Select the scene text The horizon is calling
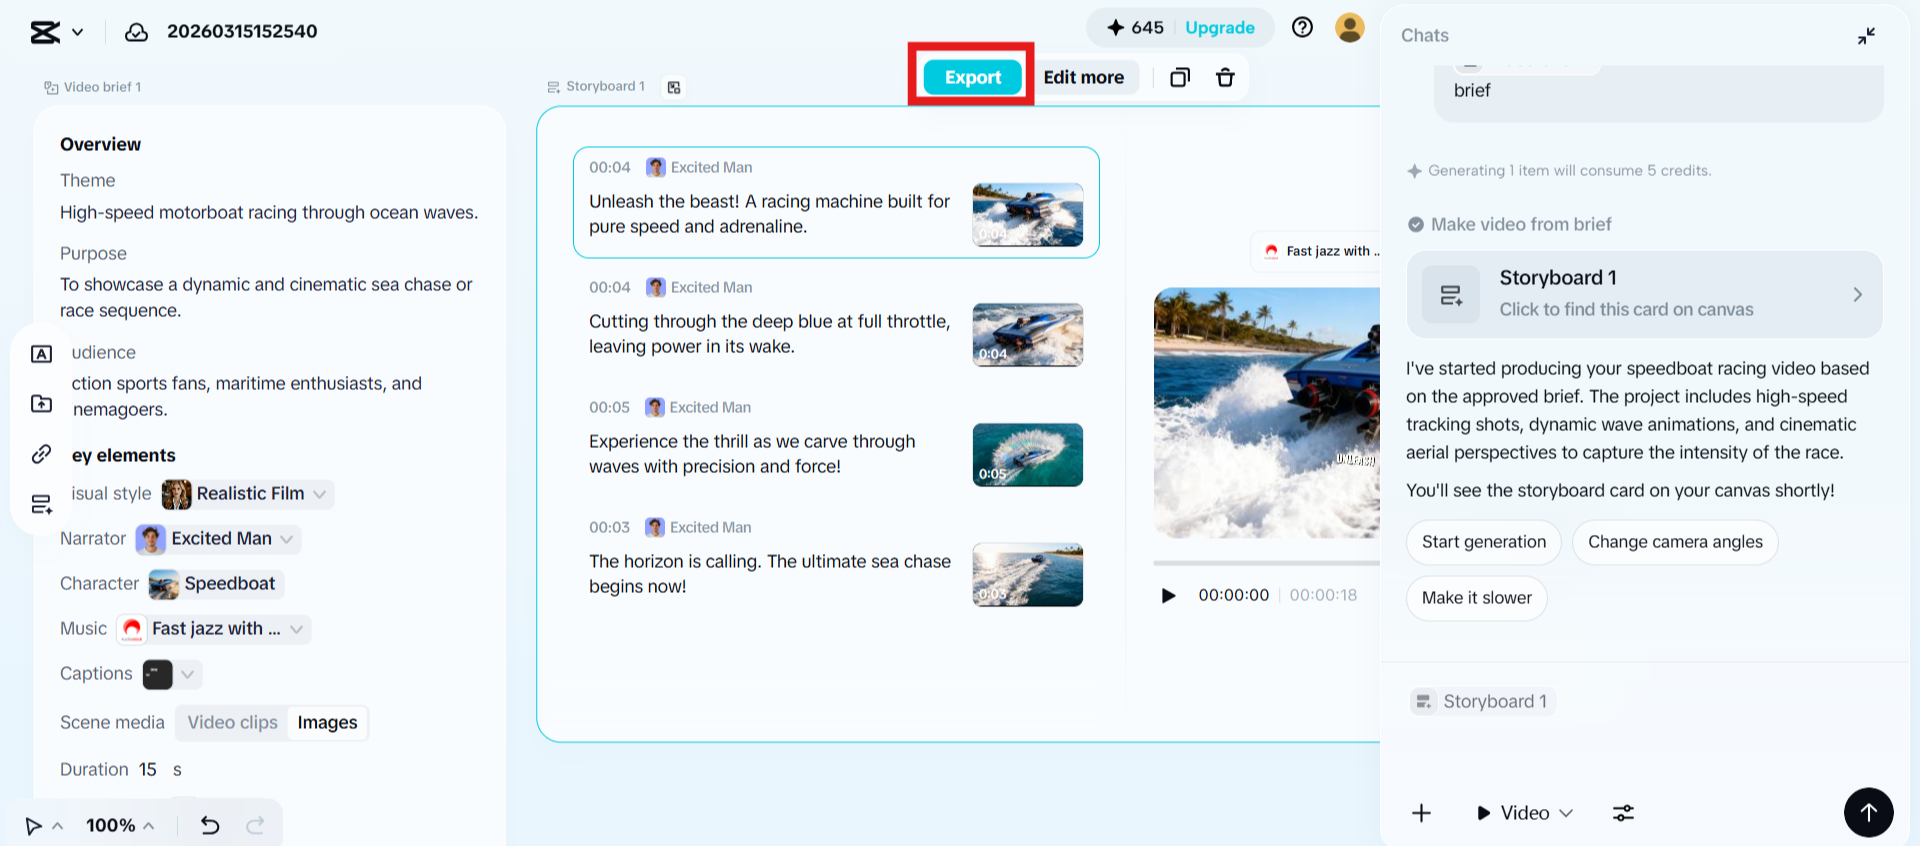The width and height of the screenshot is (1920, 847). click(770, 574)
